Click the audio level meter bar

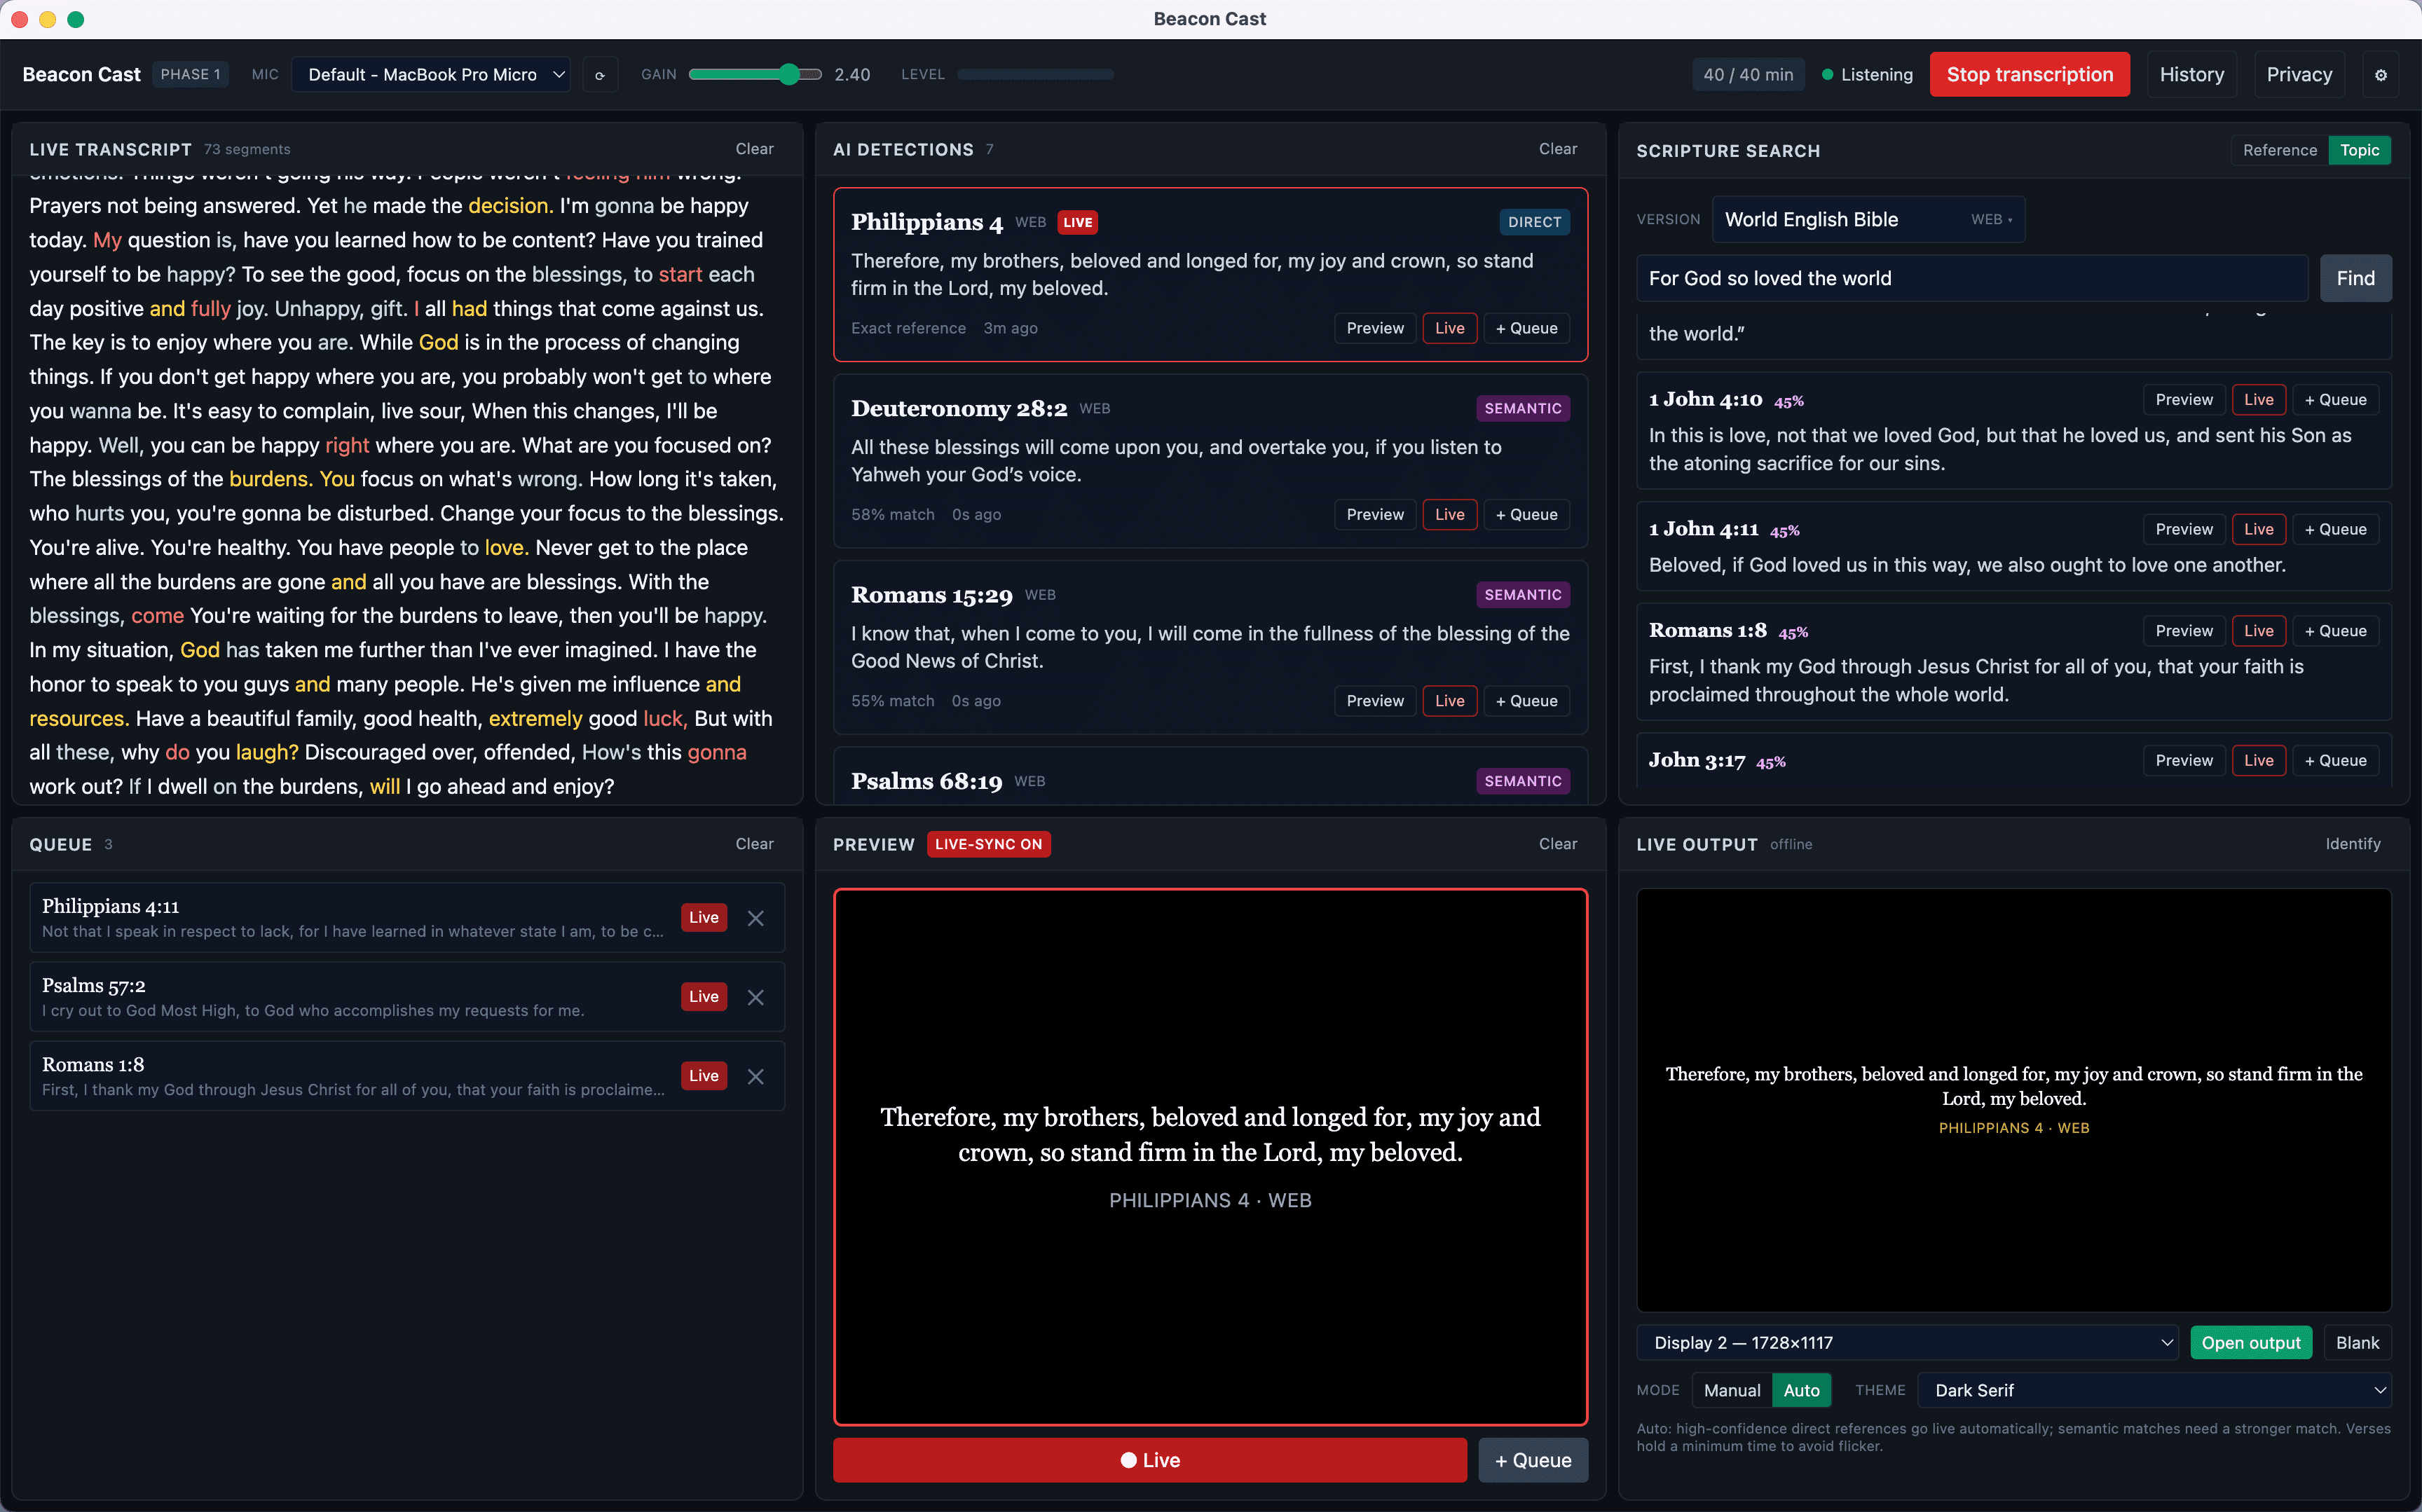pos(1035,74)
